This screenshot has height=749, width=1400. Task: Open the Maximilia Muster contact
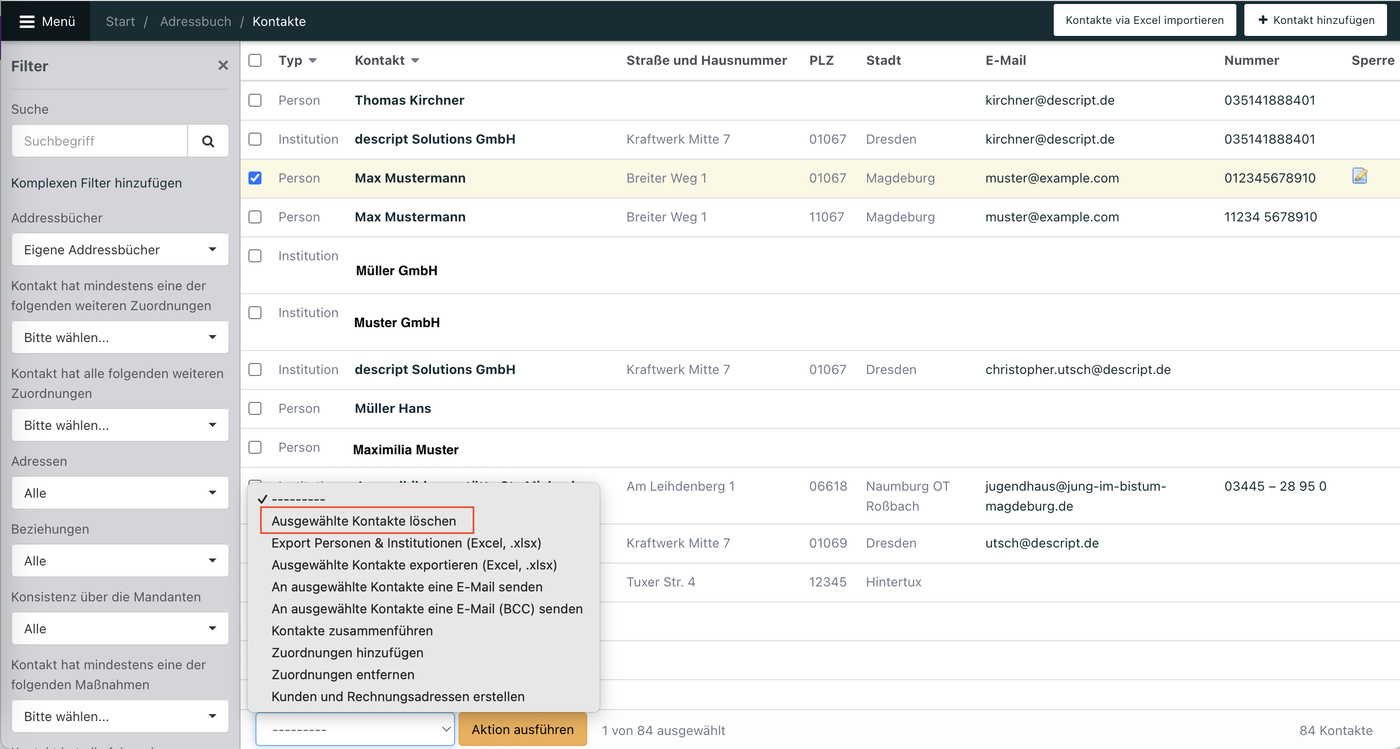pos(406,450)
